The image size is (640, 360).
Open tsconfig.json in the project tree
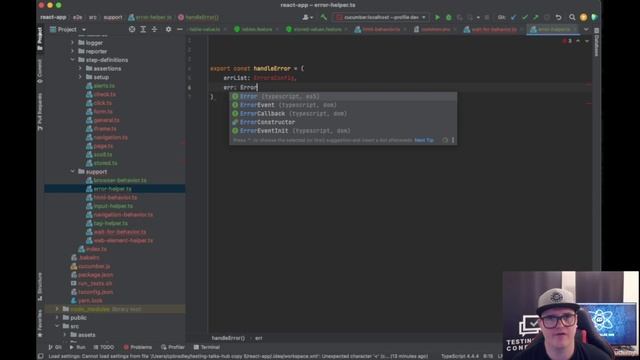pos(92,292)
